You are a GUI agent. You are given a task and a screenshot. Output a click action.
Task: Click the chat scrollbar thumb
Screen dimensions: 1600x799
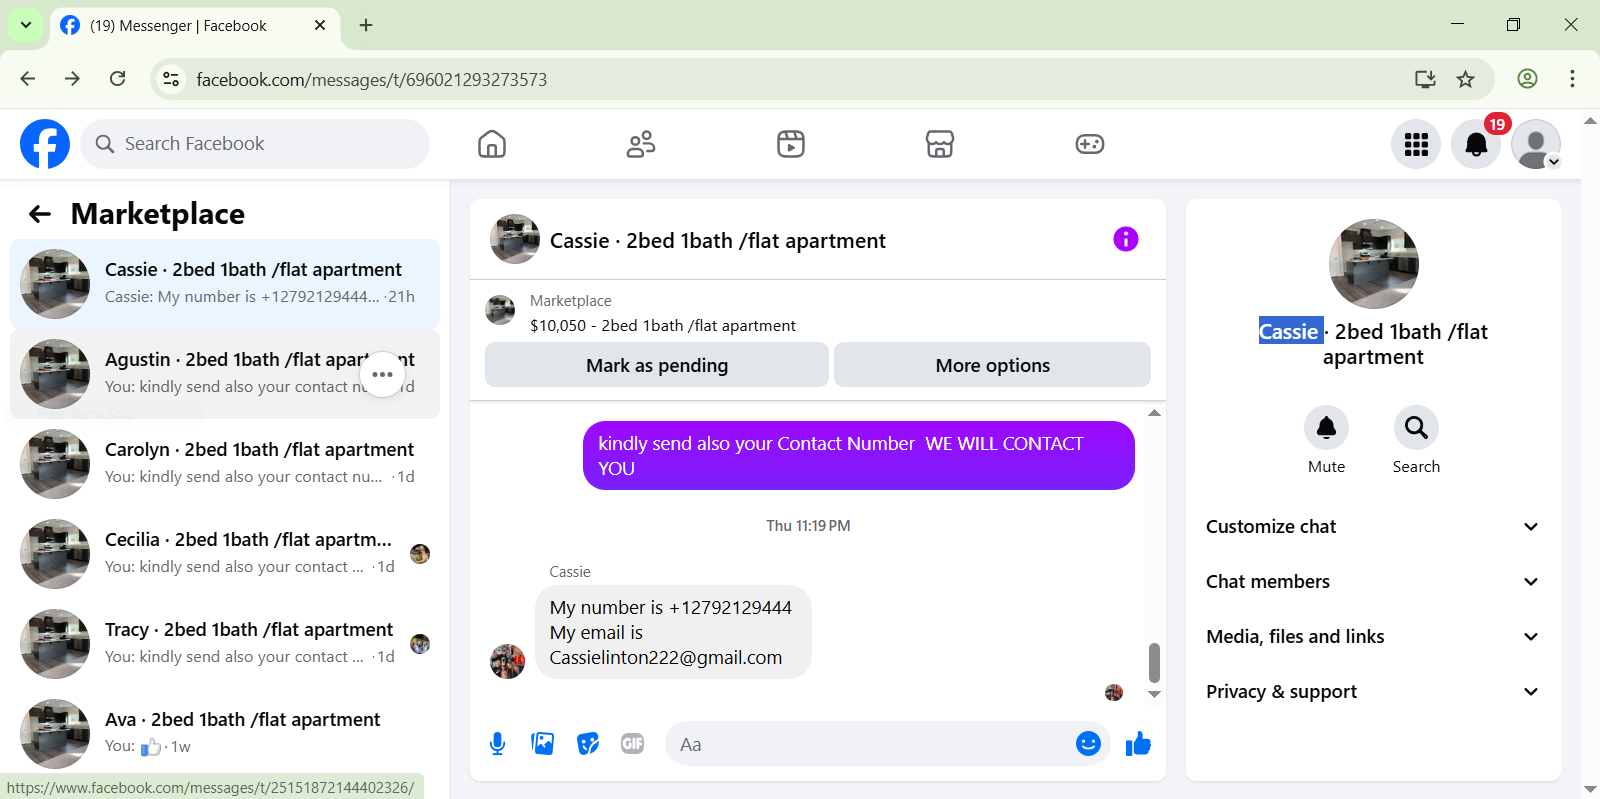tap(1154, 662)
